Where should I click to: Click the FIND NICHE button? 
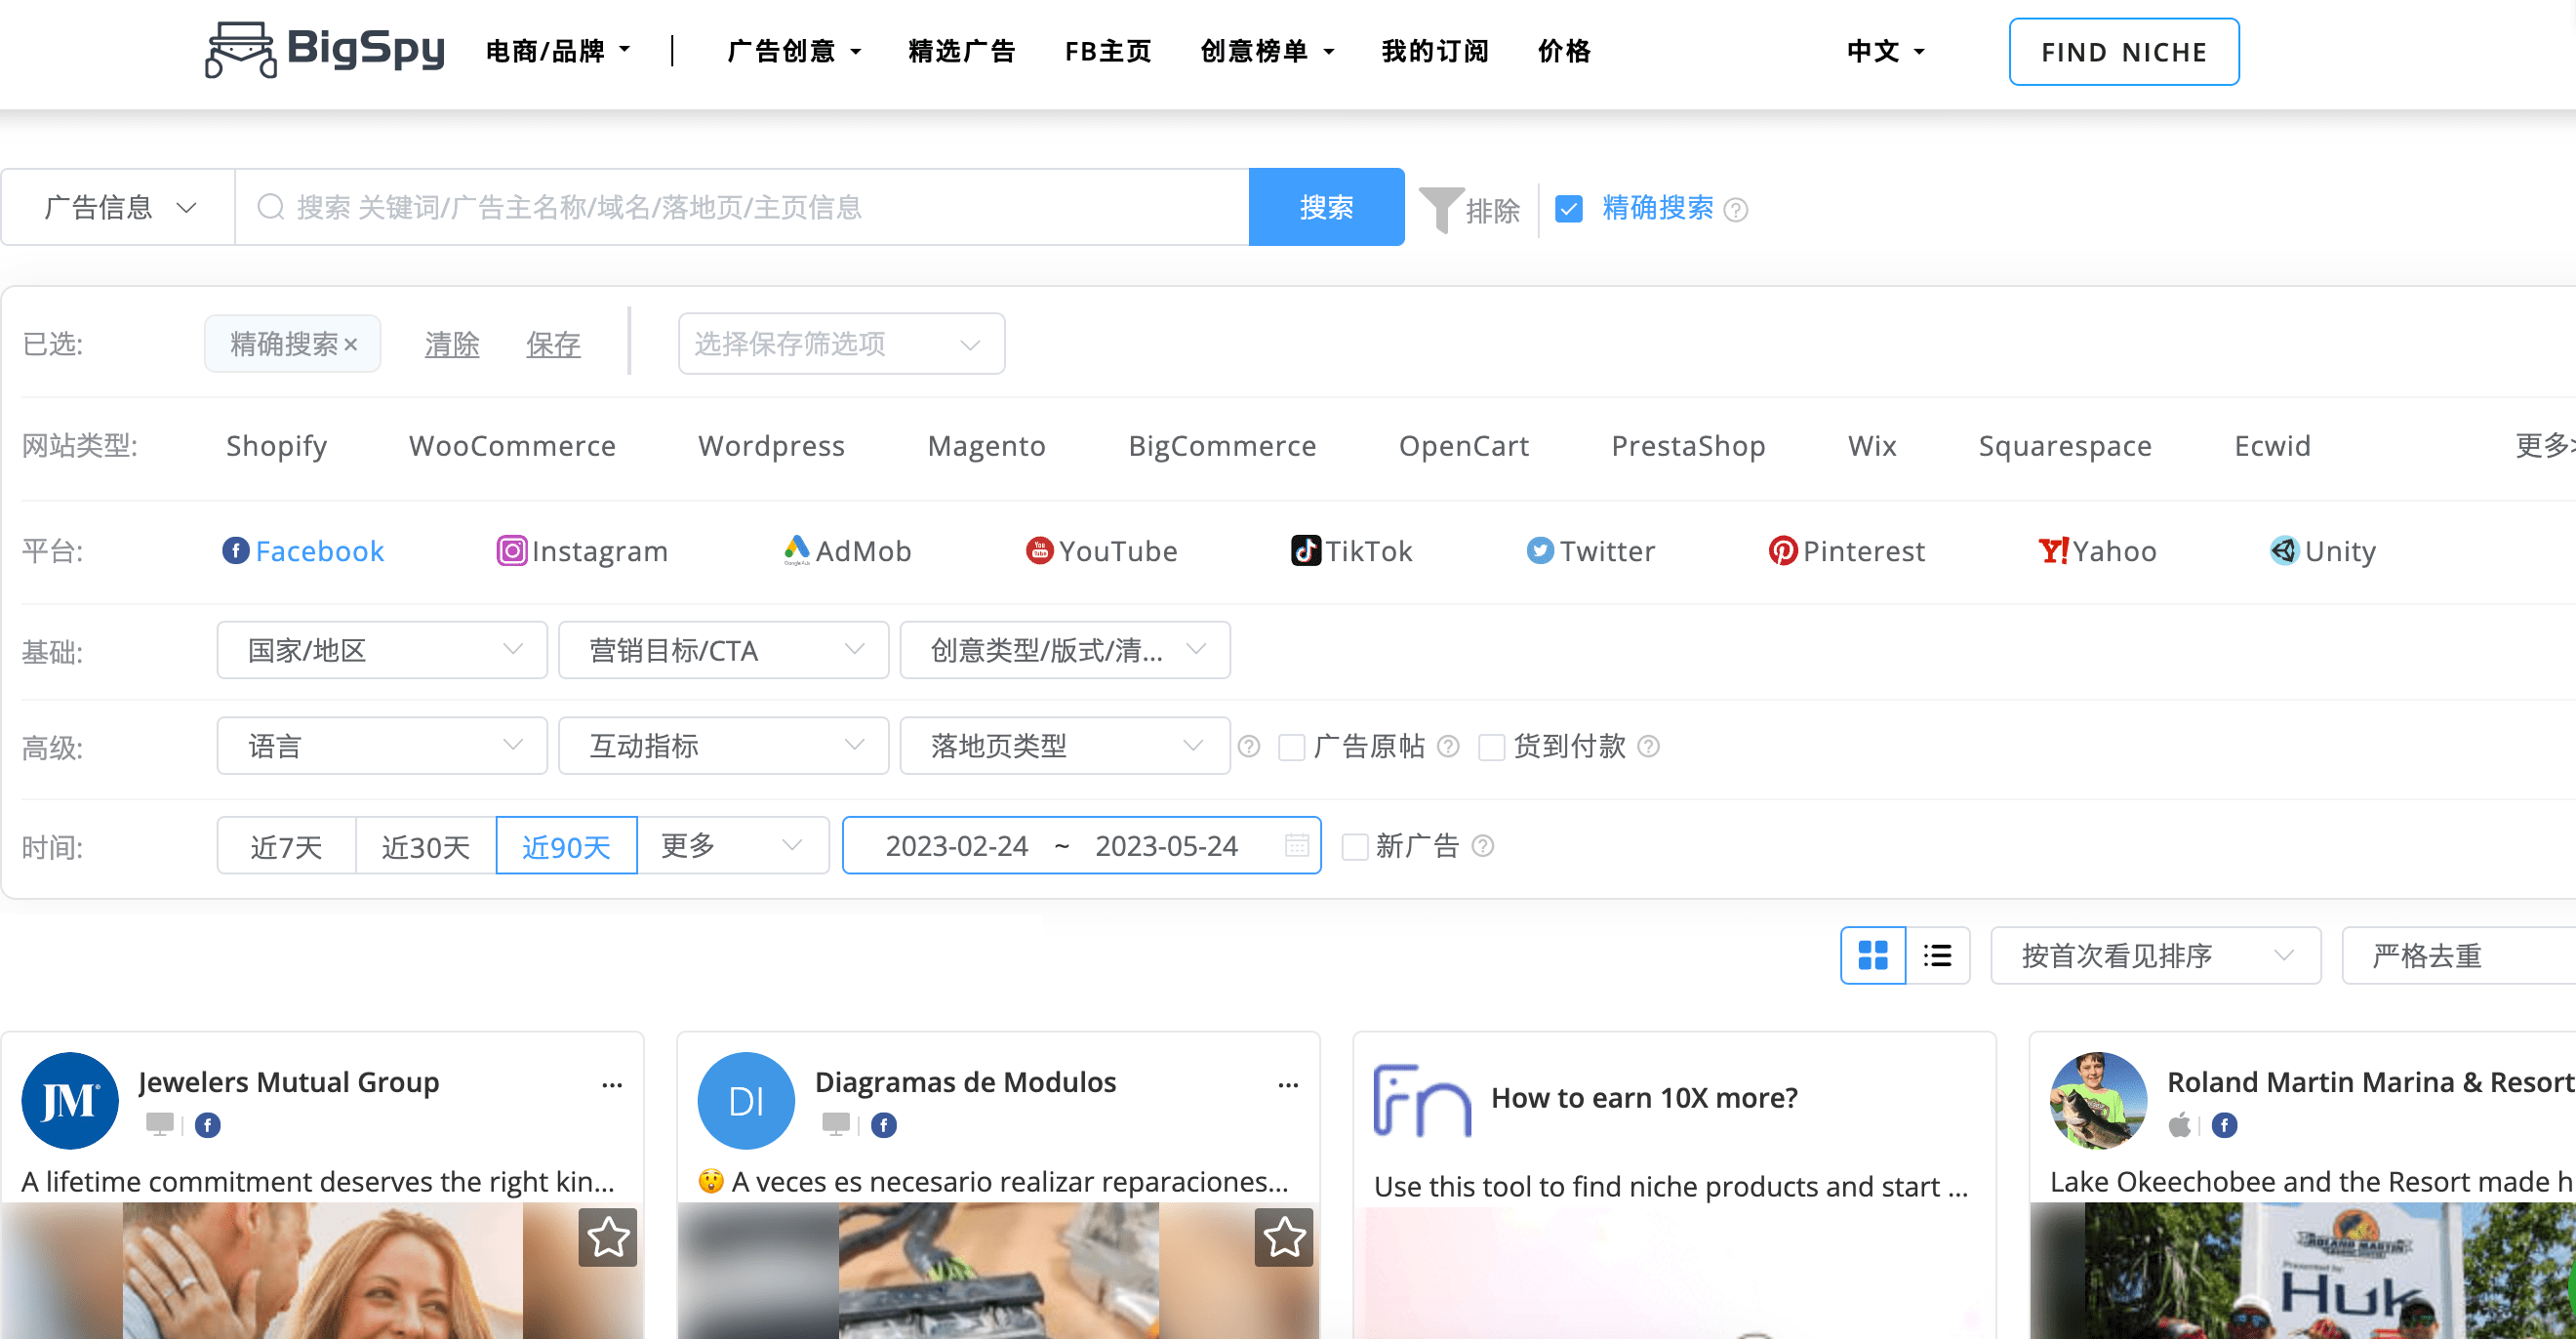(2124, 52)
